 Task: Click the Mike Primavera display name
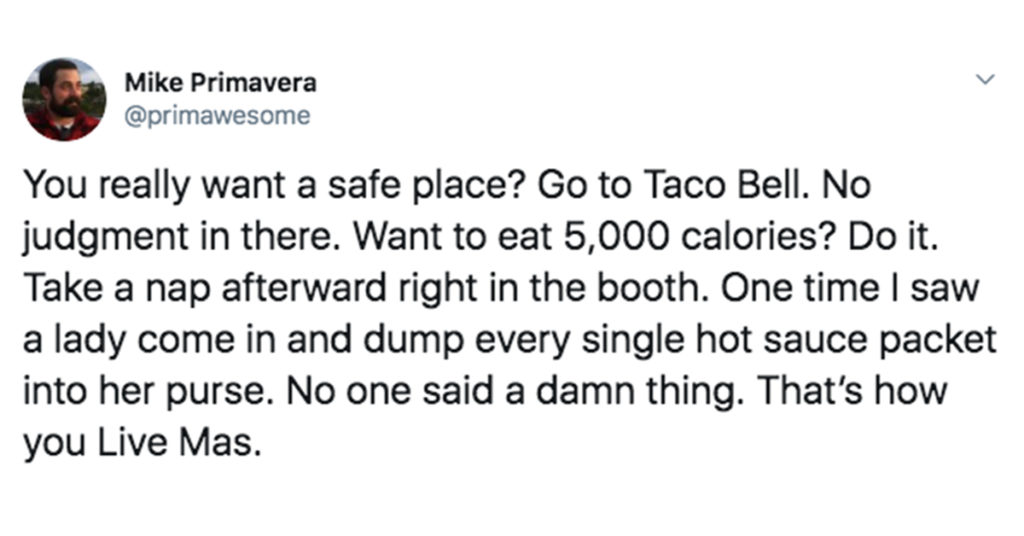[220, 83]
